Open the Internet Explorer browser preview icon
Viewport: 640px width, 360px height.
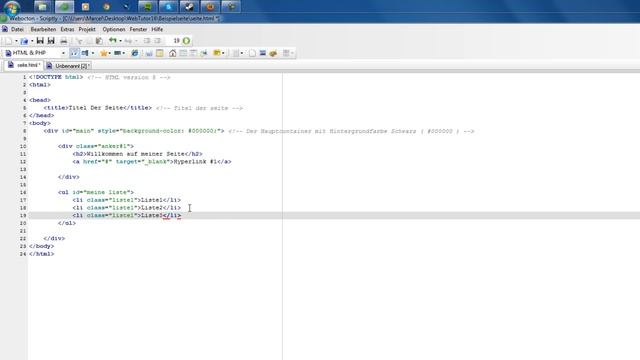click(134, 53)
